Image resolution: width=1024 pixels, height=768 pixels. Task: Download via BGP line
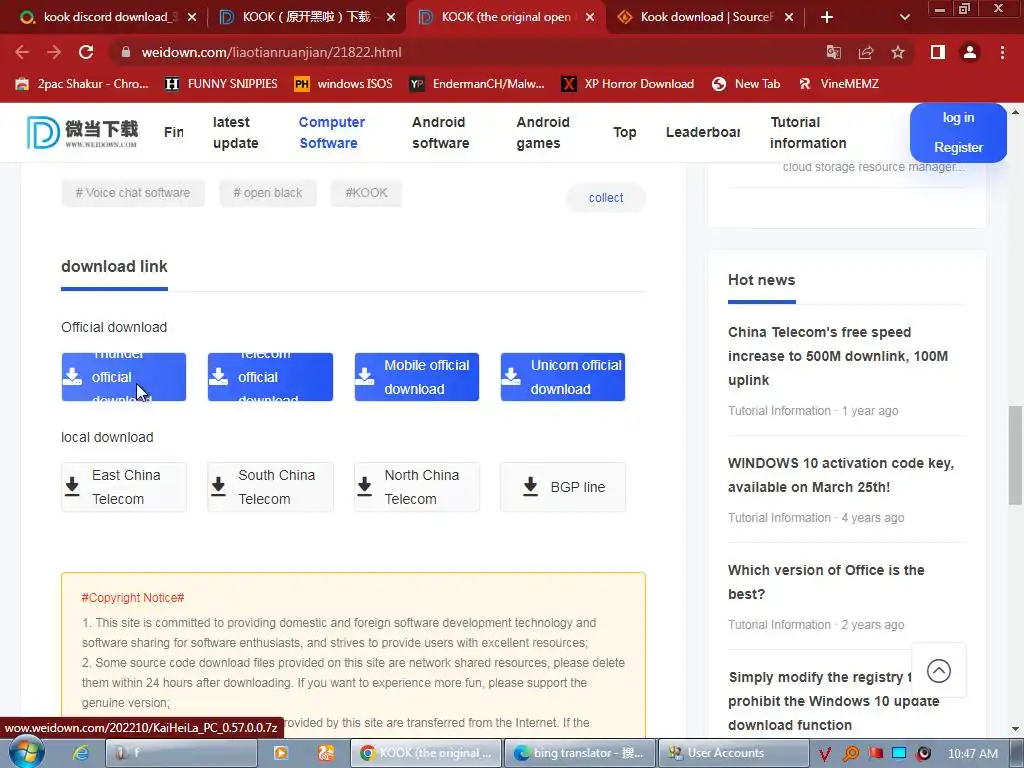click(x=563, y=487)
